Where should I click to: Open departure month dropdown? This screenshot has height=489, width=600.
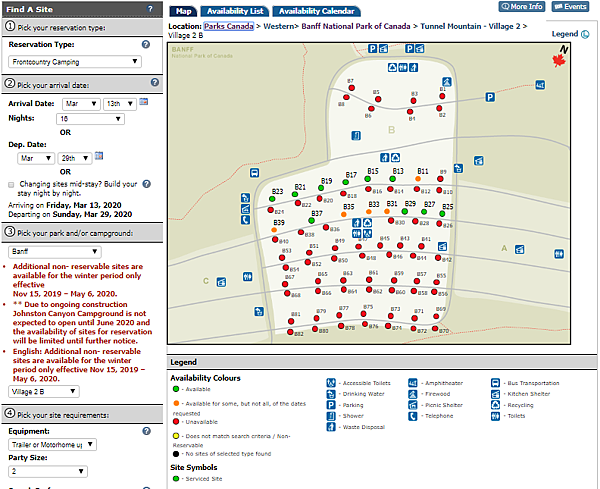tap(35, 158)
